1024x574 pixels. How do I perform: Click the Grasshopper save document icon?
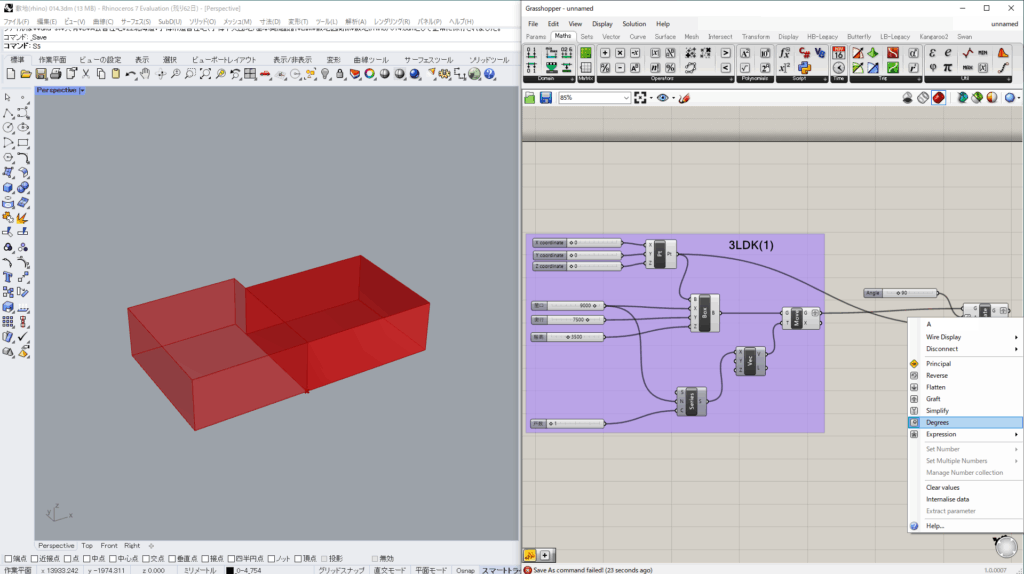pos(546,98)
